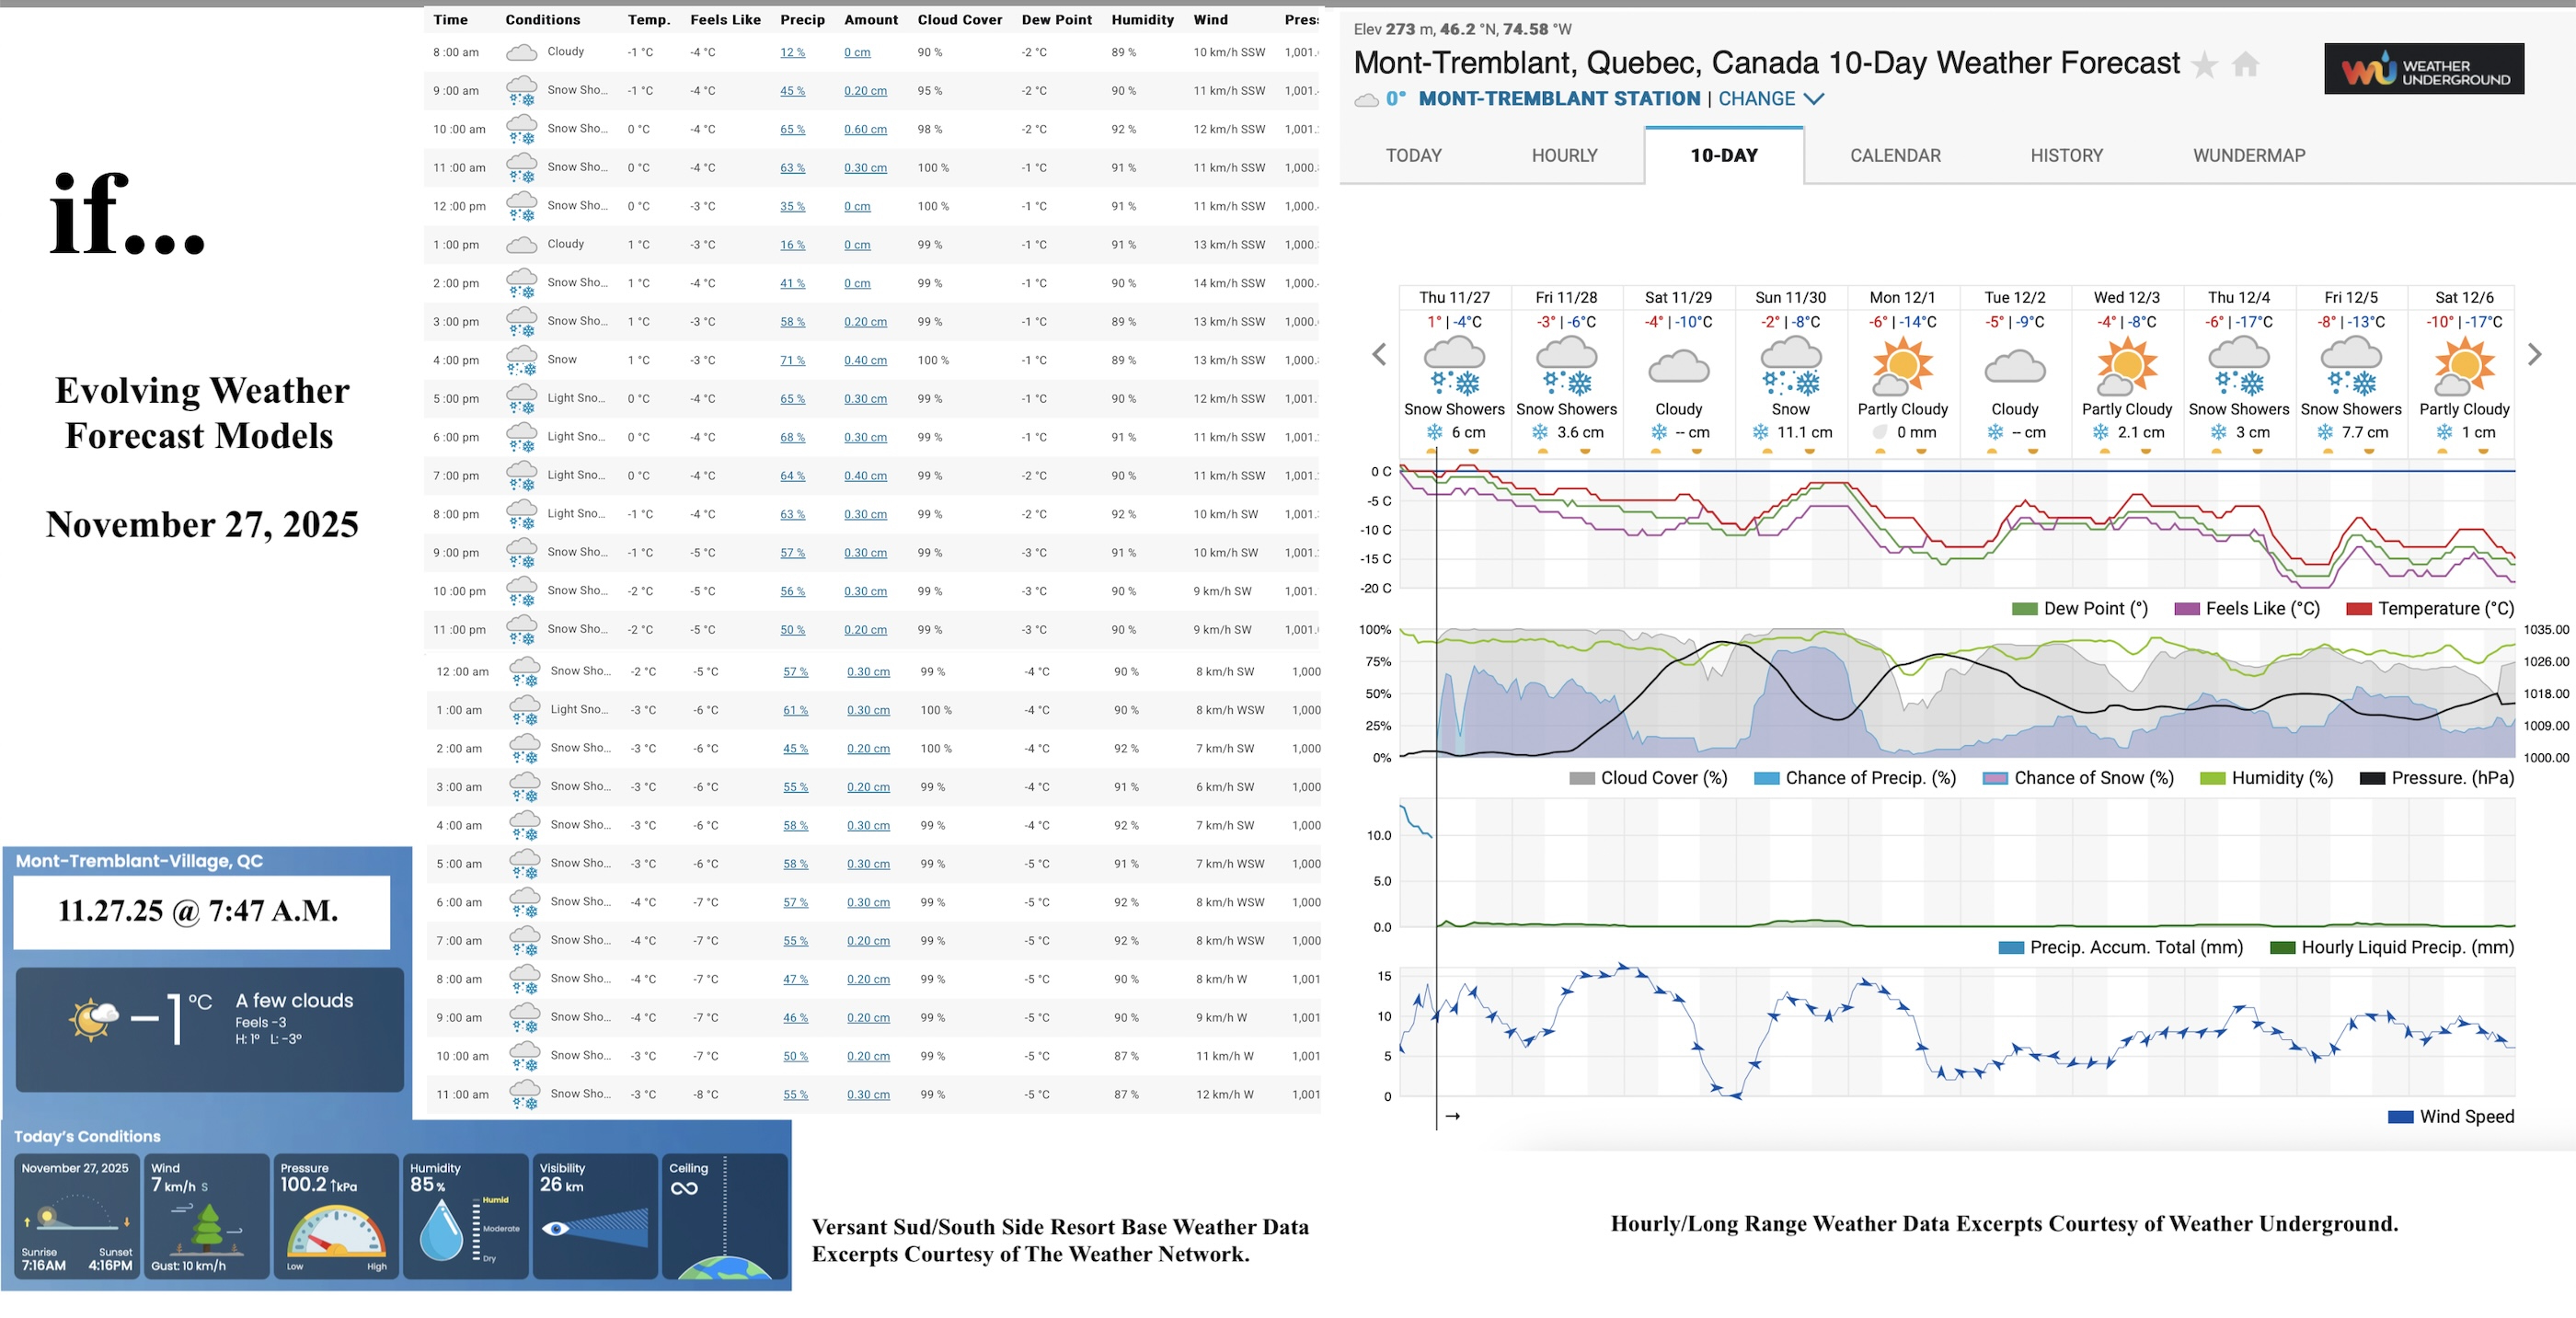The height and width of the screenshot is (1318, 2576).
Task: Open the MONT-TREMBLANT STATION link
Action: tap(1558, 99)
